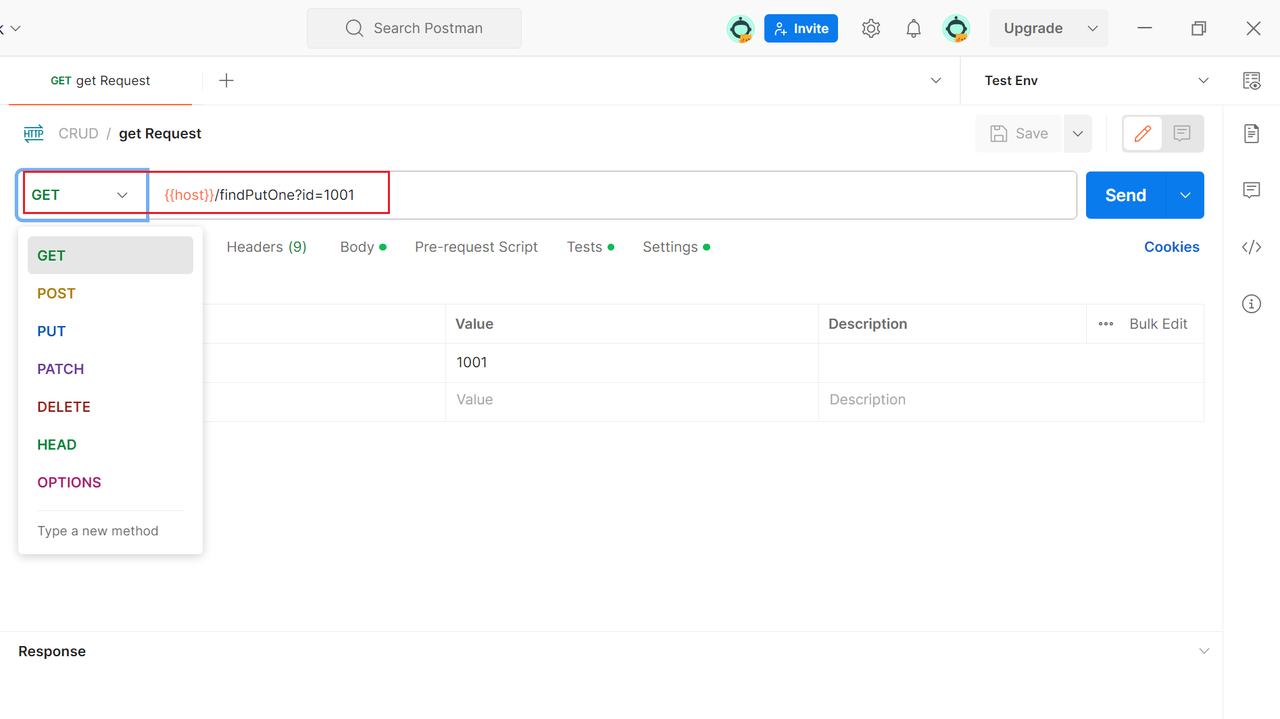The height and width of the screenshot is (719, 1280).
Task: Open request Settings tab
Action: tap(676, 247)
